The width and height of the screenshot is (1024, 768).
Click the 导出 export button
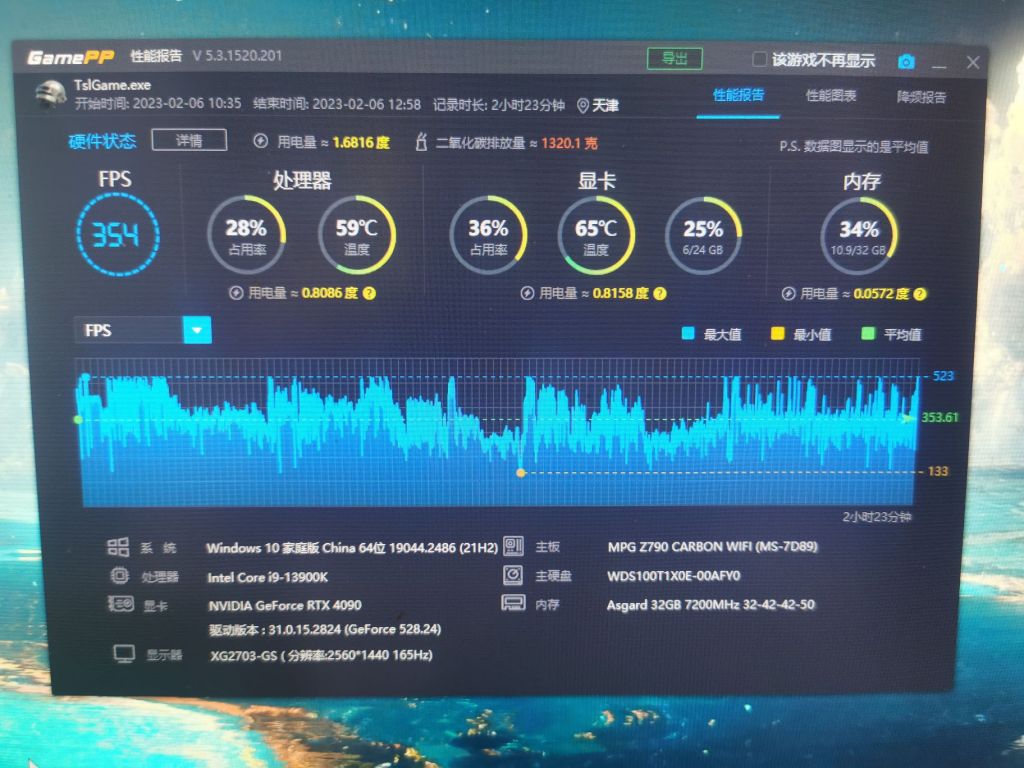674,58
